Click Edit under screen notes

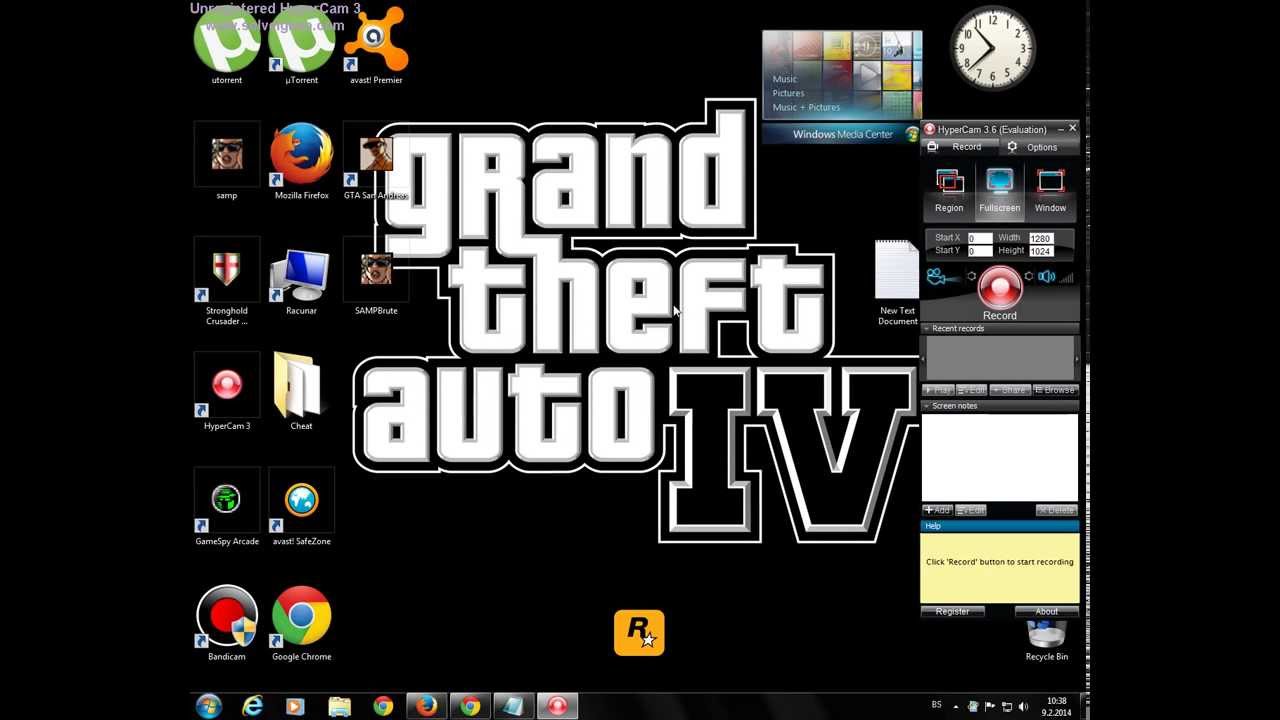pyautogui.click(x=971, y=510)
